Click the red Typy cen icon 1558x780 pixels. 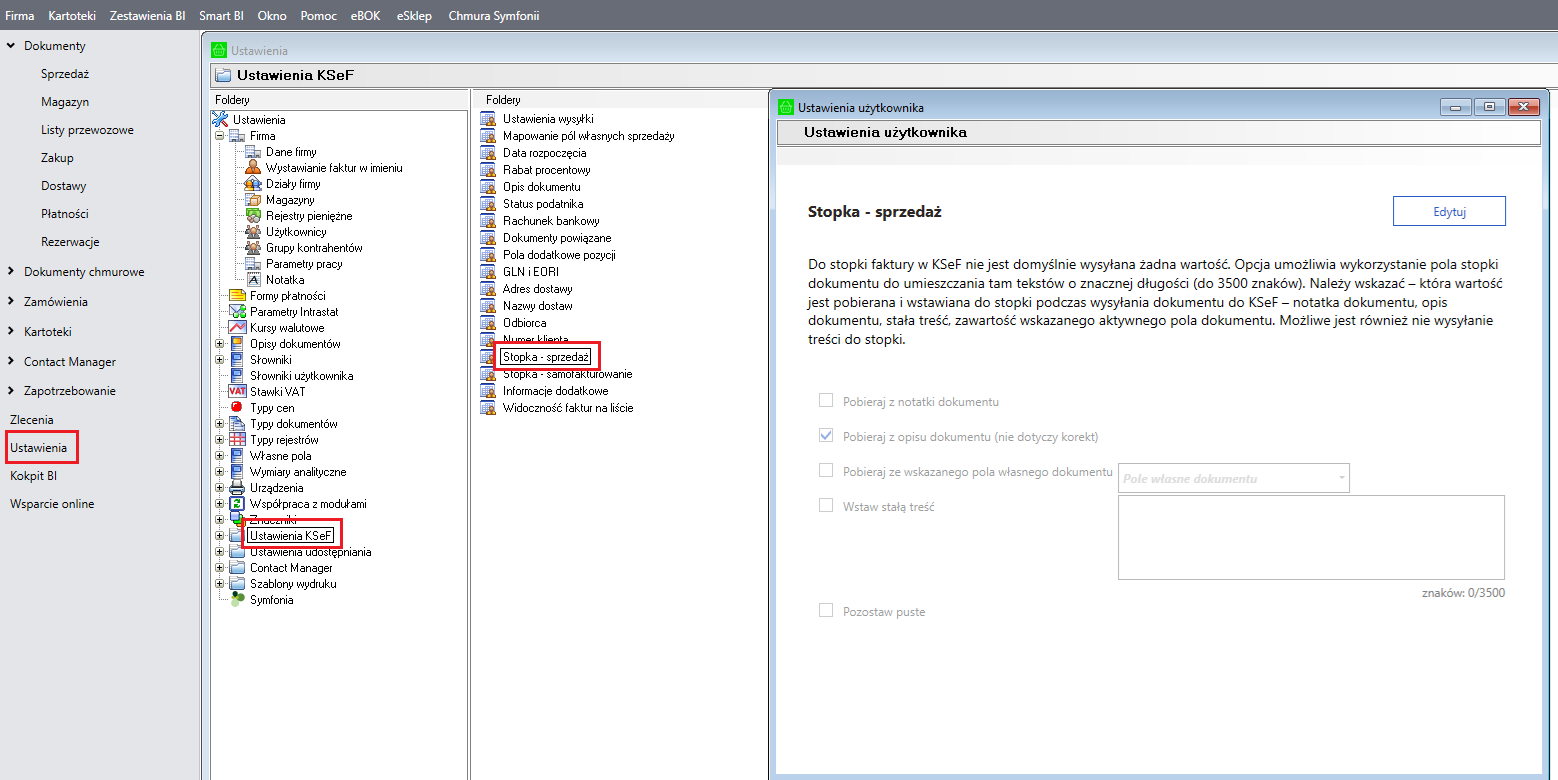237,408
